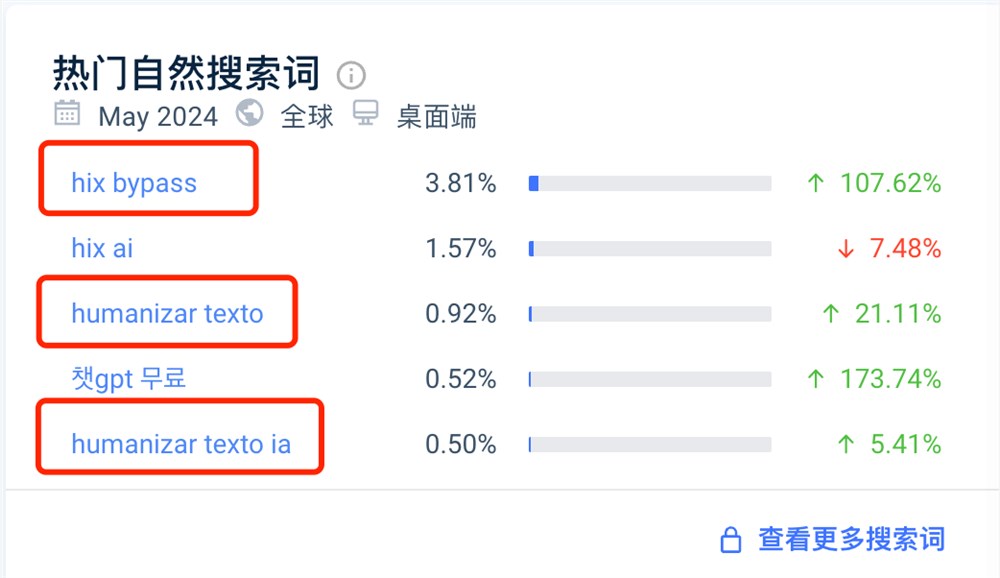
Task: Click the green up arrow next to 173.74%
Action: tap(817, 379)
